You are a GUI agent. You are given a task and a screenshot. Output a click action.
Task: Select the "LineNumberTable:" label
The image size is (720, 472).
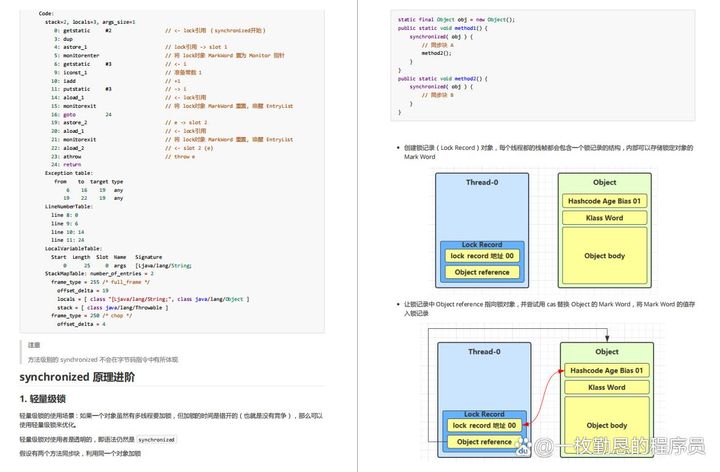tap(69, 207)
